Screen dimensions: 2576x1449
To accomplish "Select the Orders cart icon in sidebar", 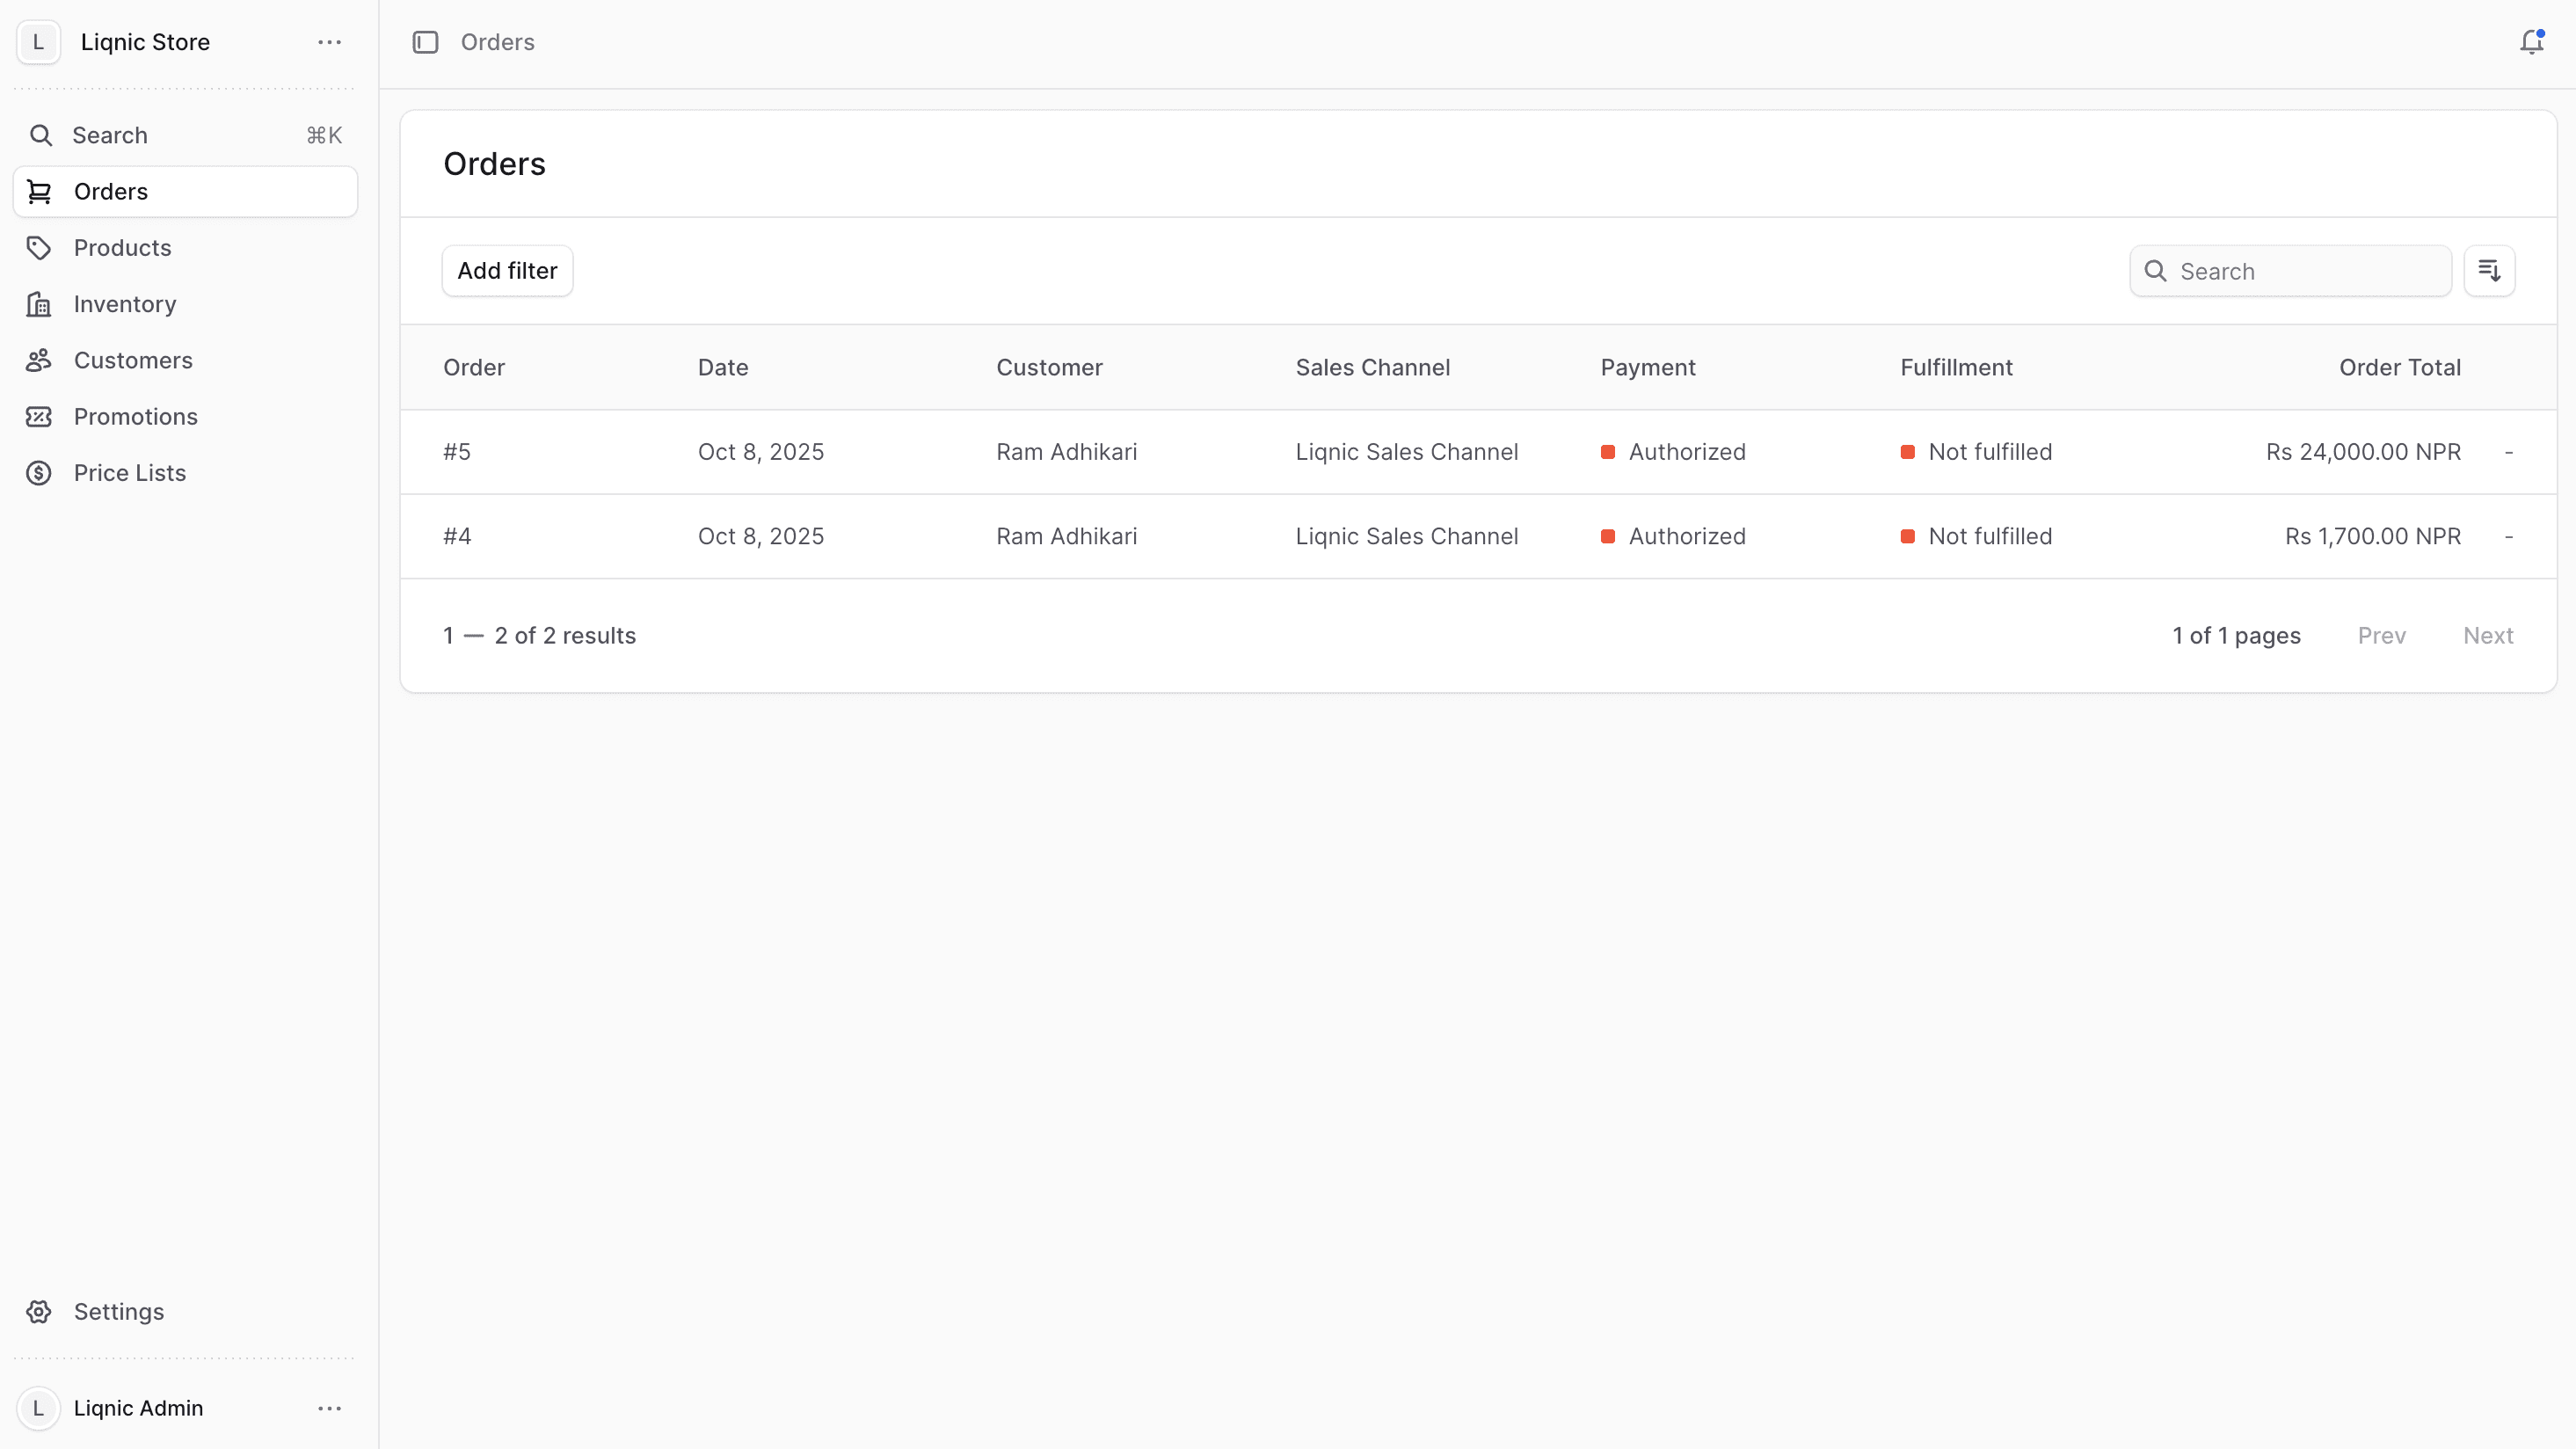I will 40,191.
